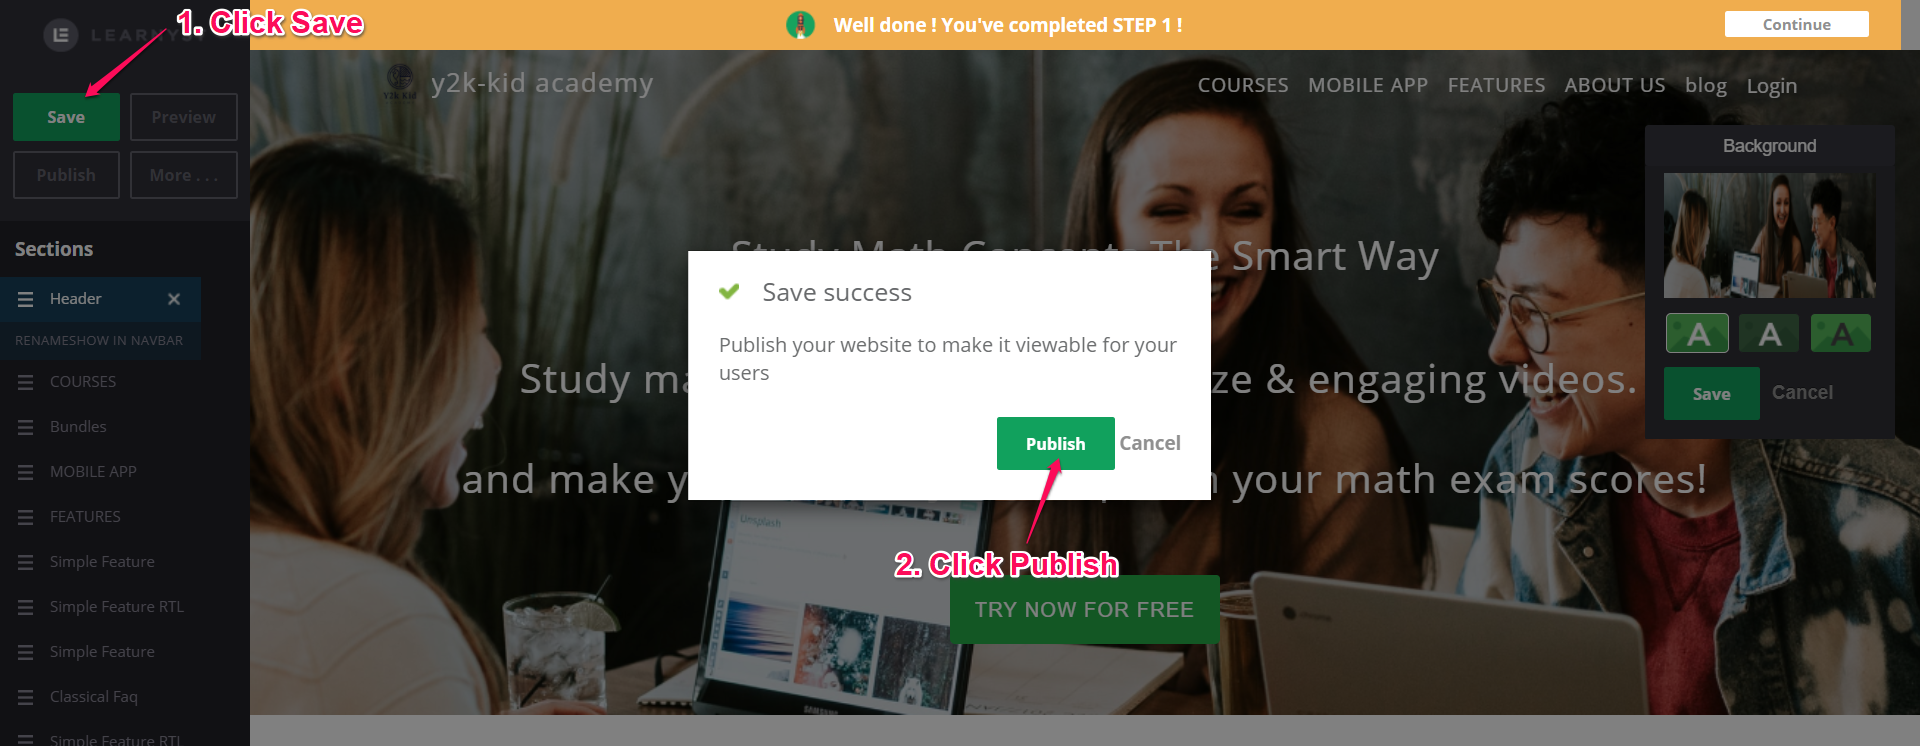This screenshot has height=746, width=1920.
Task: Remove Header section with the X icon
Action: pyautogui.click(x=174, y=299)
